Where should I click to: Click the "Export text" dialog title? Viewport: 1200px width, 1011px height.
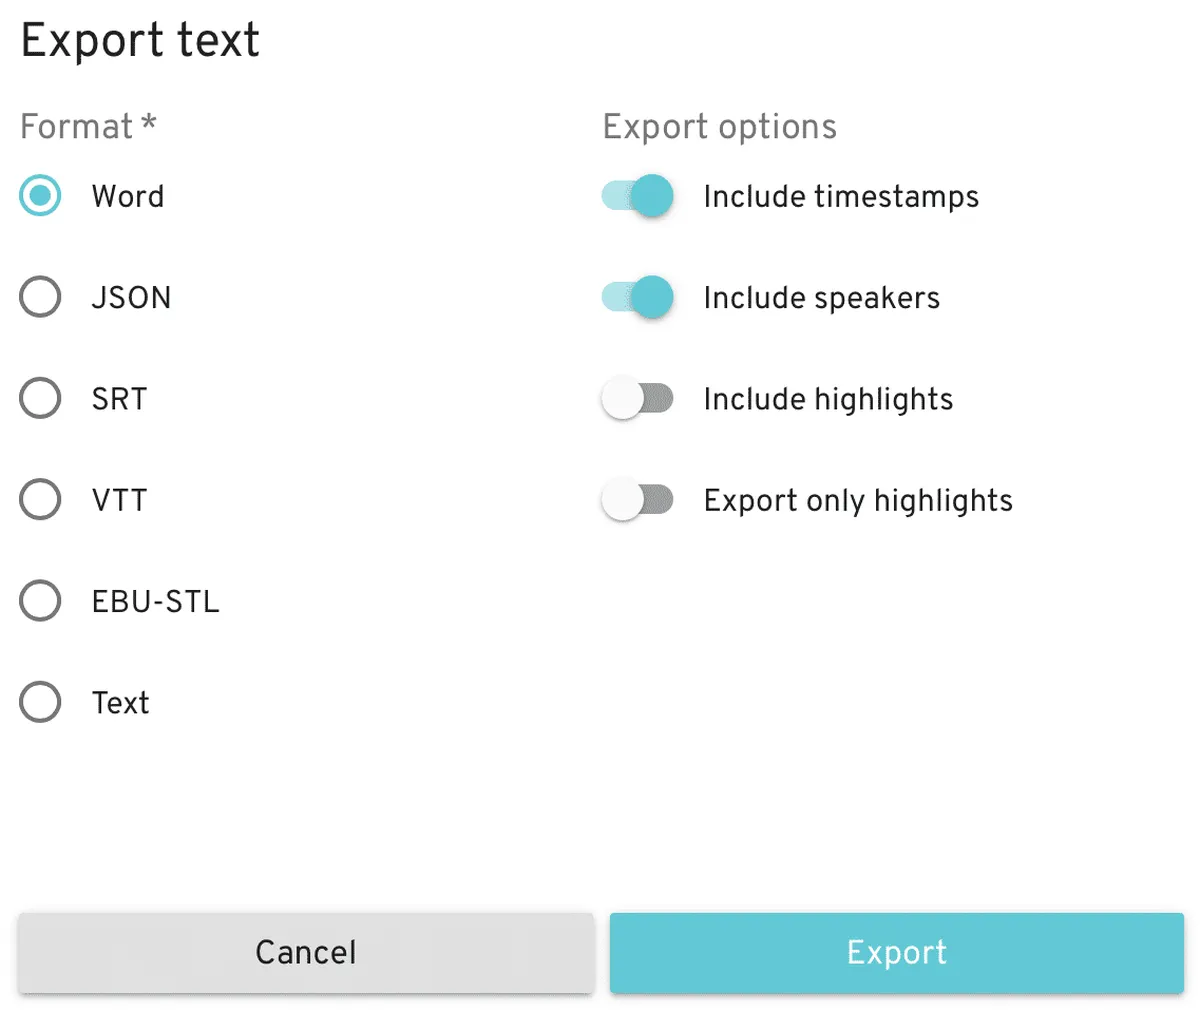[140, 41]
